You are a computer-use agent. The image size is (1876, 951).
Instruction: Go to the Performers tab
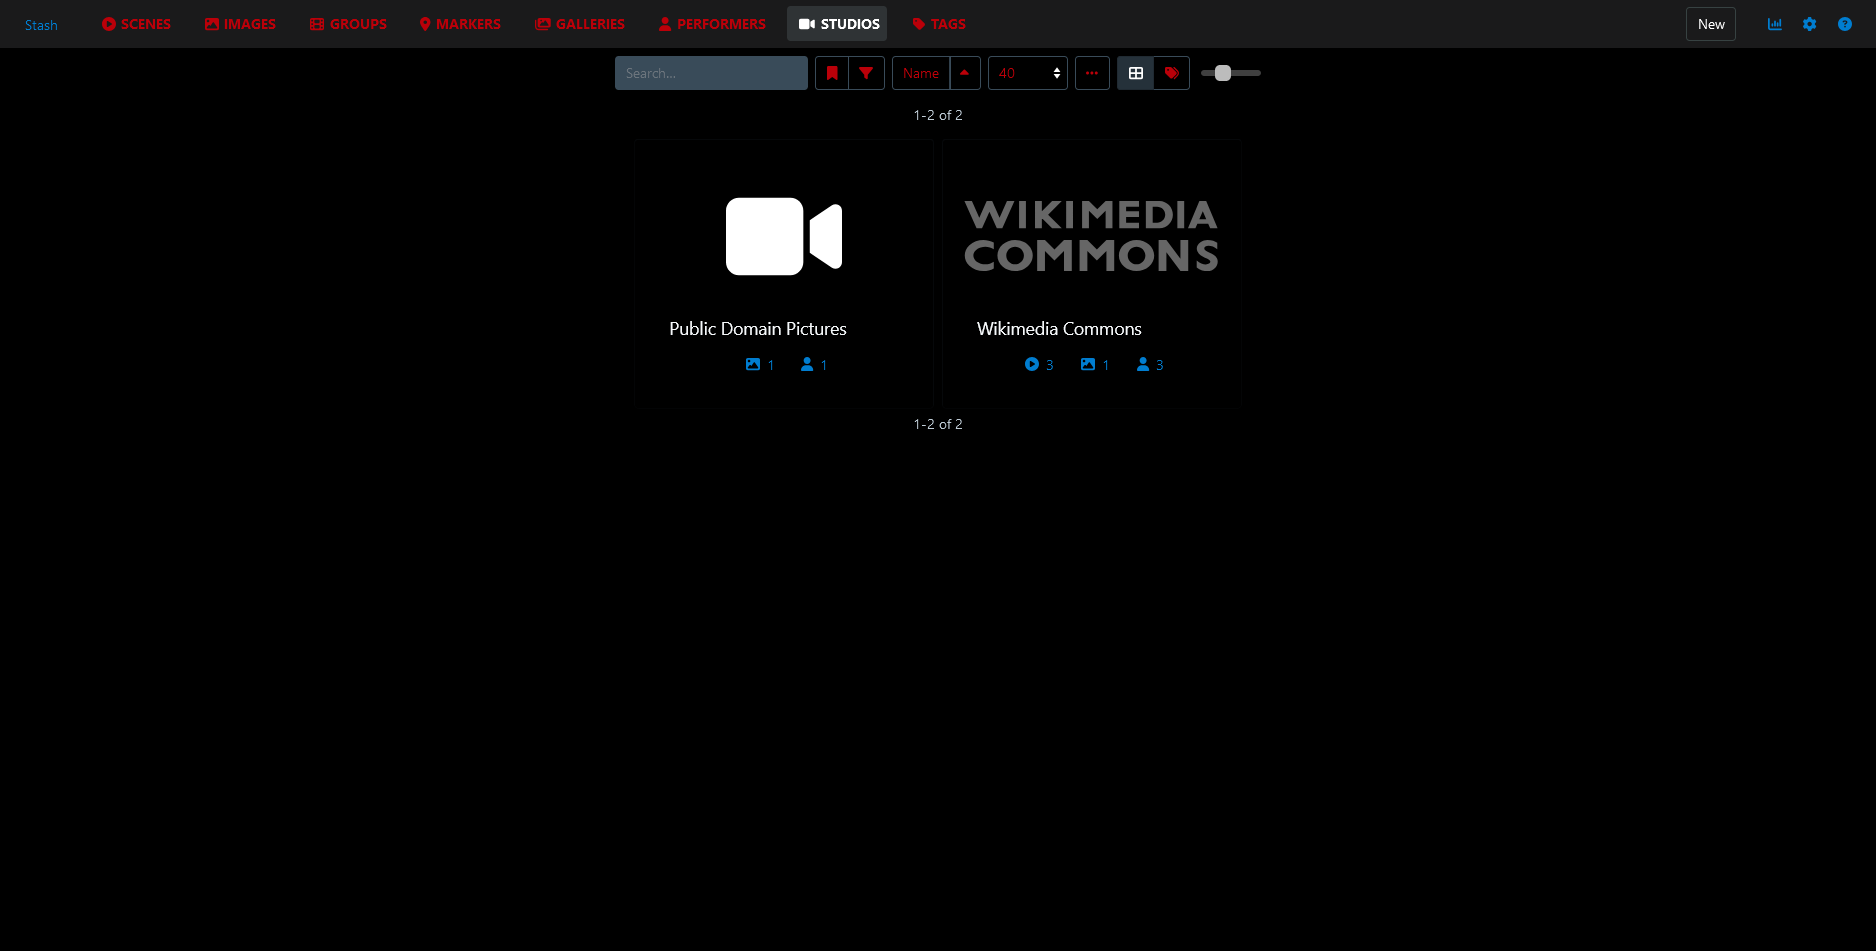point(712,24)
